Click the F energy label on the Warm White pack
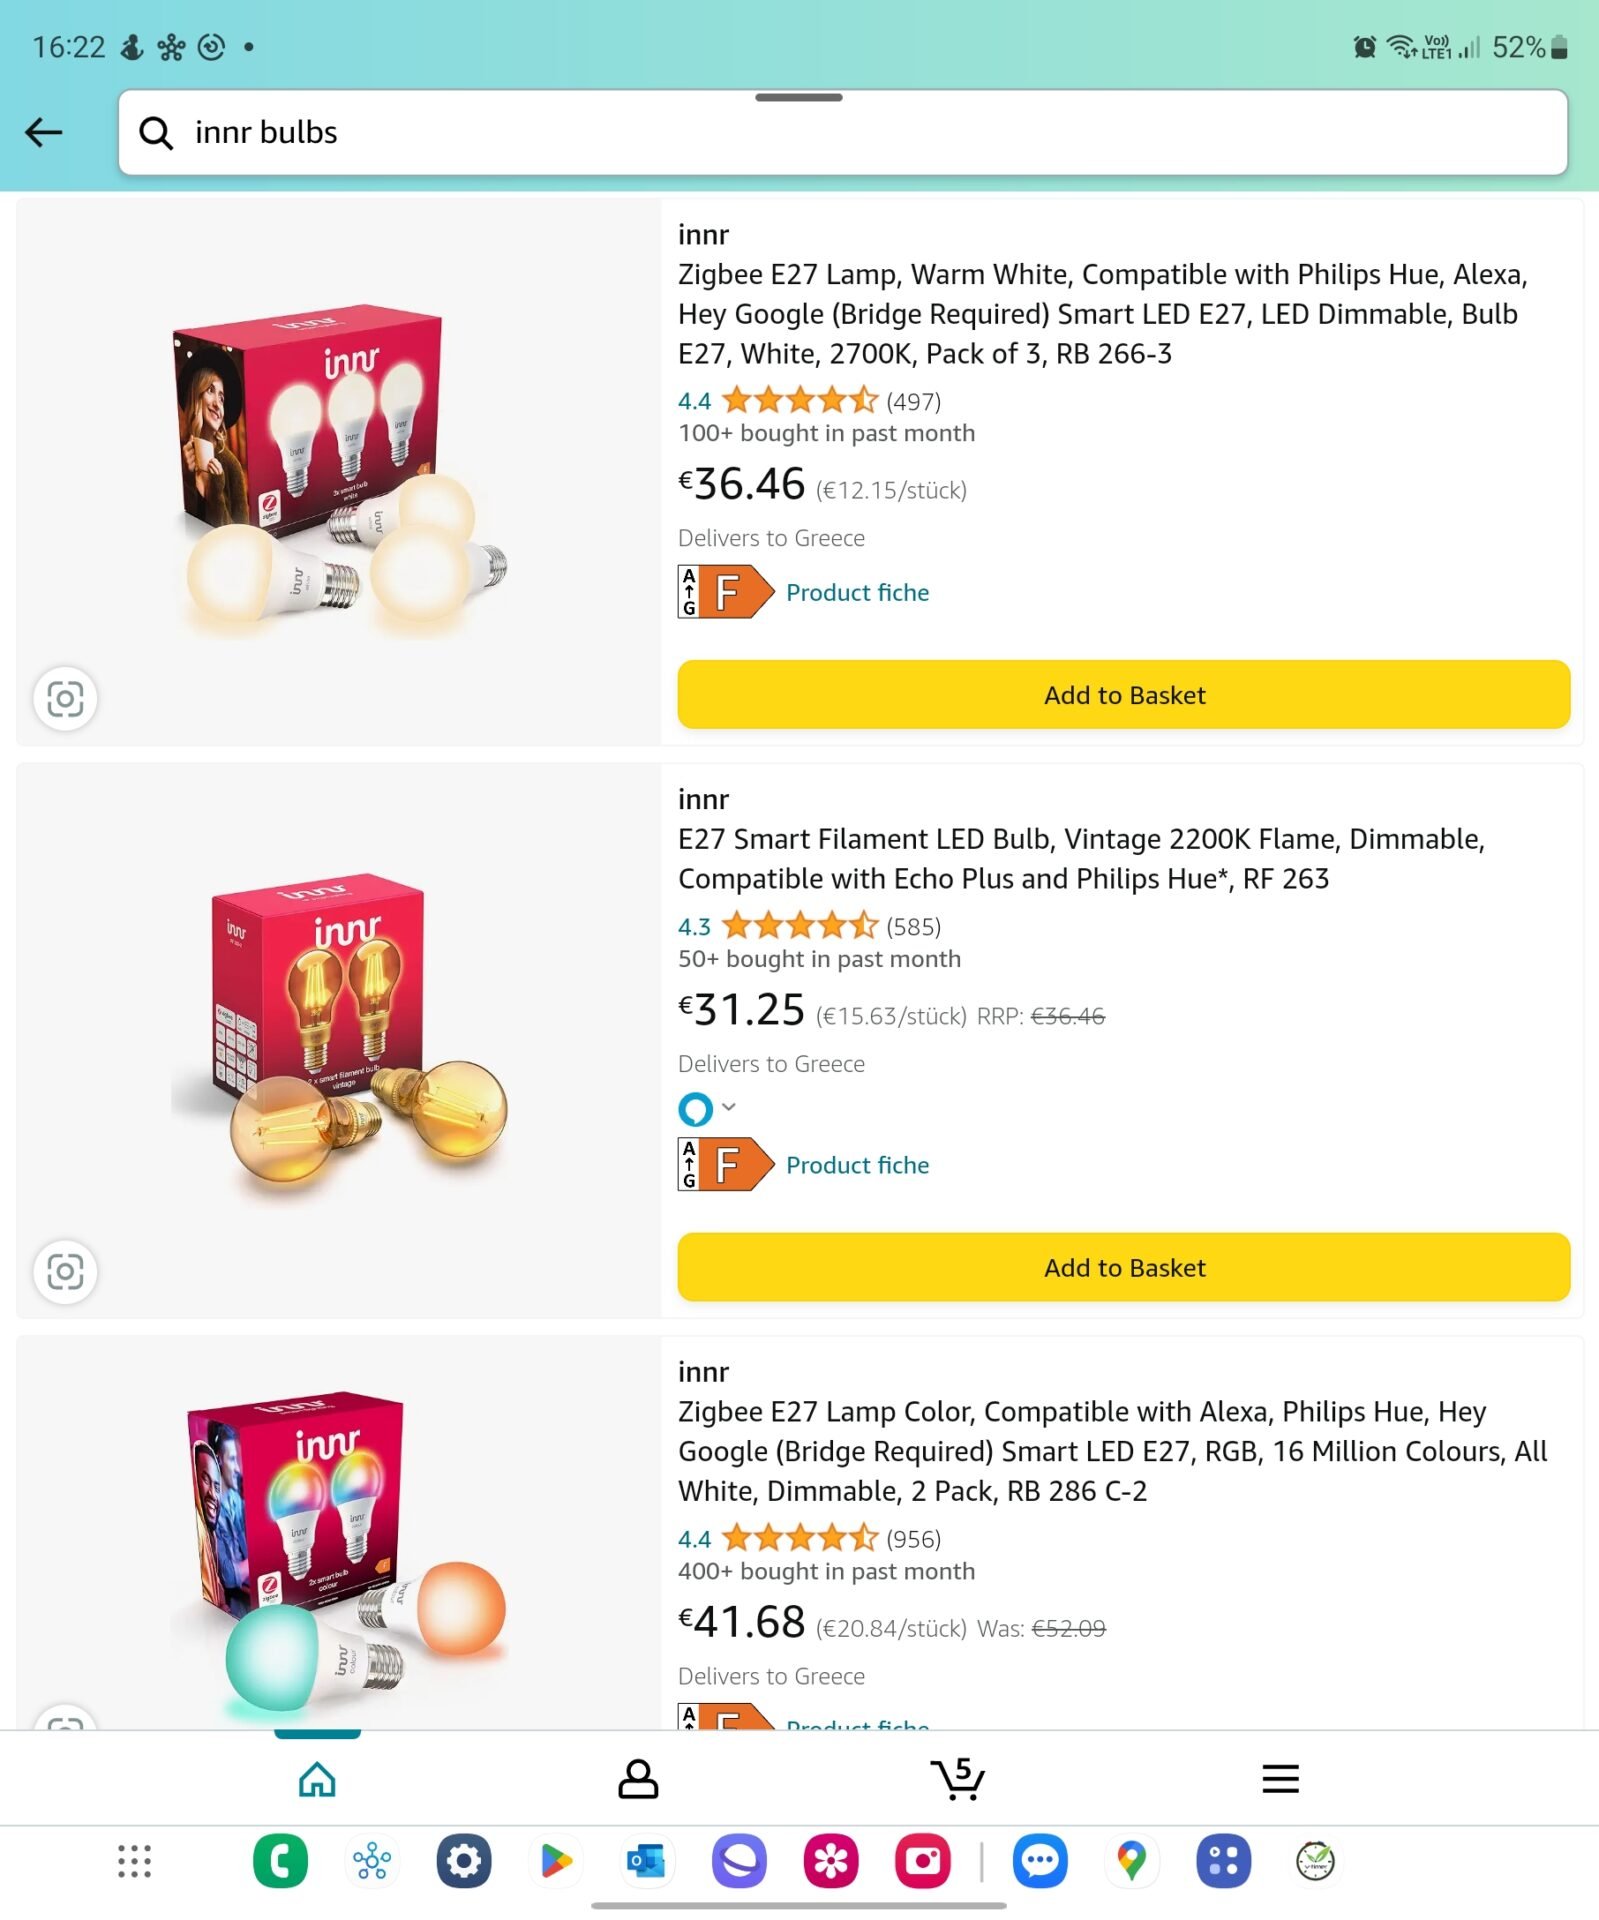 click(x=727, y=592)
